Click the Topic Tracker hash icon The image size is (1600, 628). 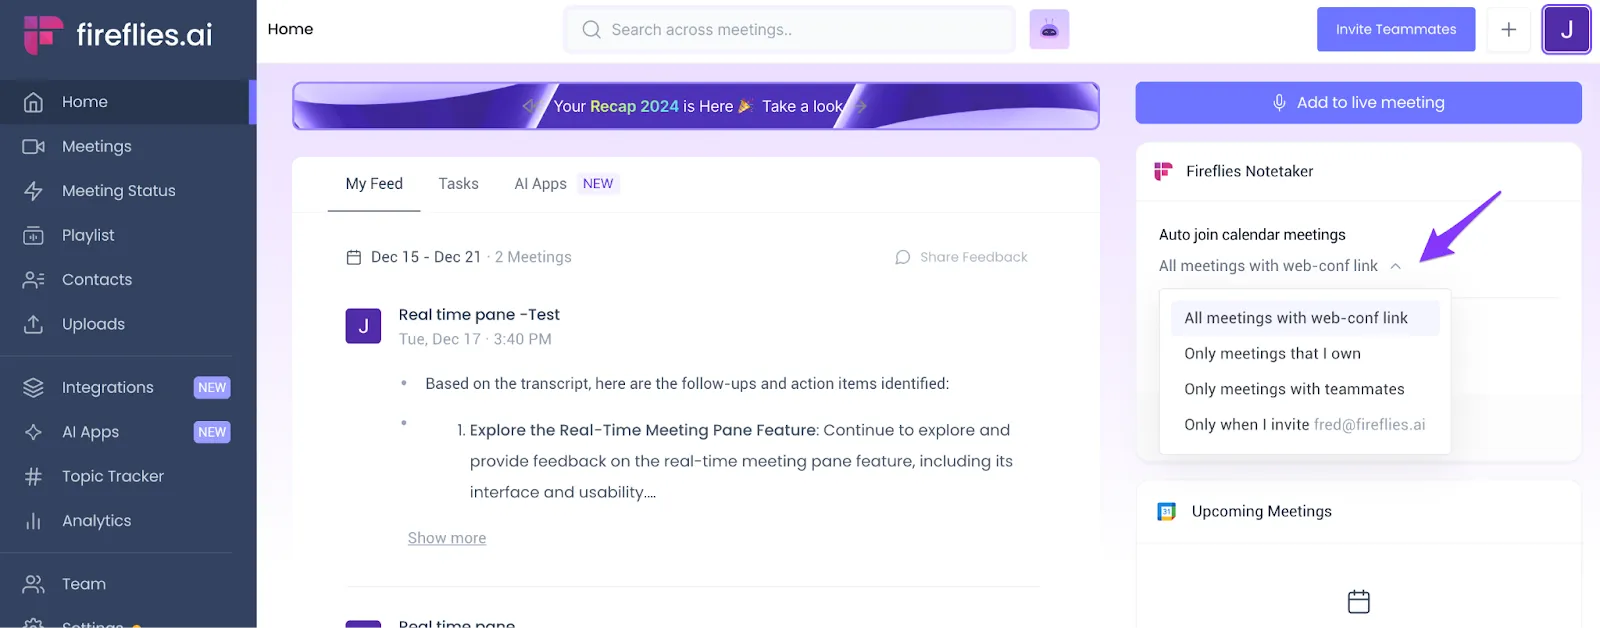pos(33,477)
